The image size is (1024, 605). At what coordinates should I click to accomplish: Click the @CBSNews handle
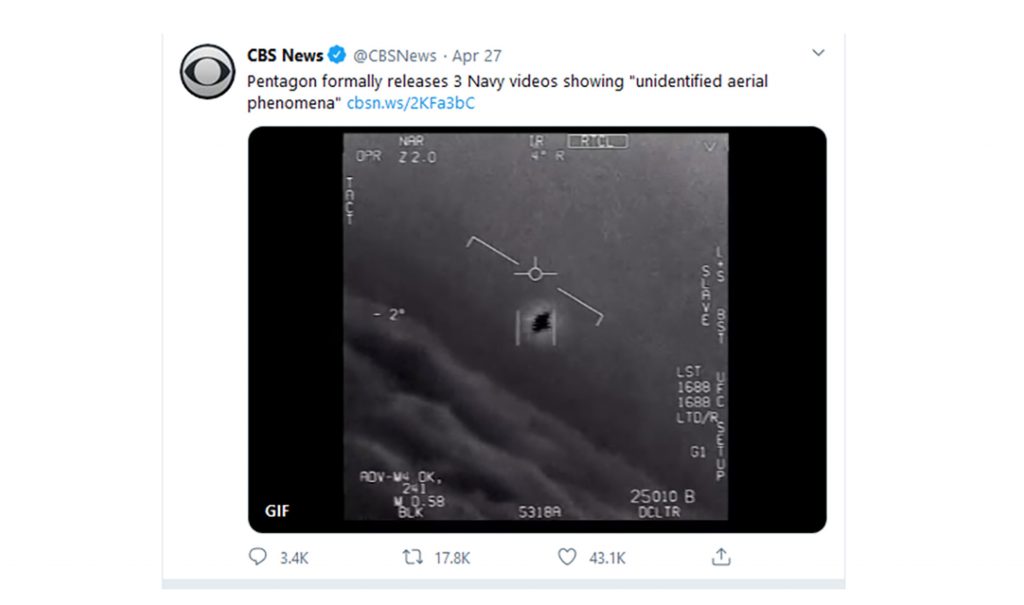click(394, 55)
